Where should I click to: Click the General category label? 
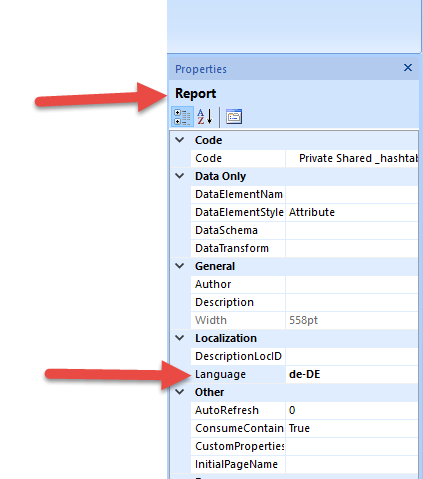pyautogui.click(x=215, y=266)
